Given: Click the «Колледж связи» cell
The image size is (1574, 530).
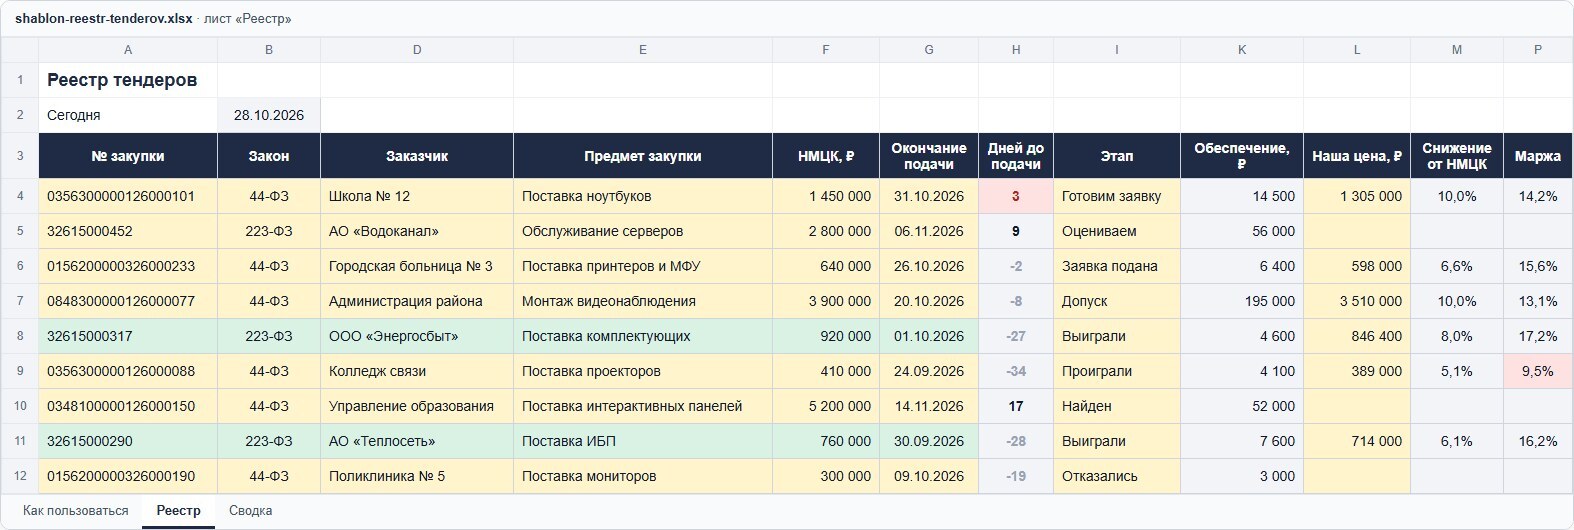Looking at the screenshot, I should point(417,371).
